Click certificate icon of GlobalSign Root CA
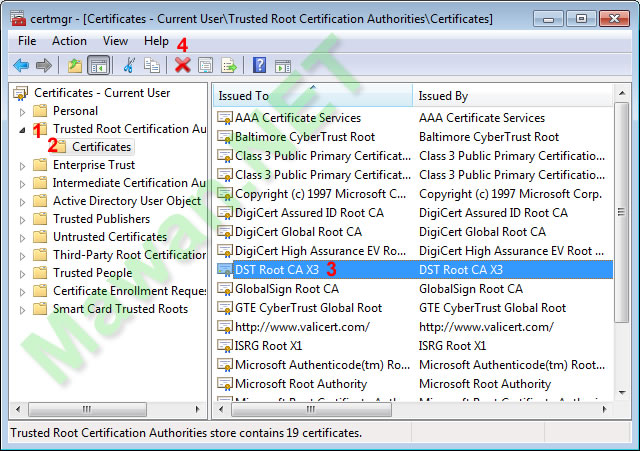Viewport: 640px width, 451px height. point(225,289)
